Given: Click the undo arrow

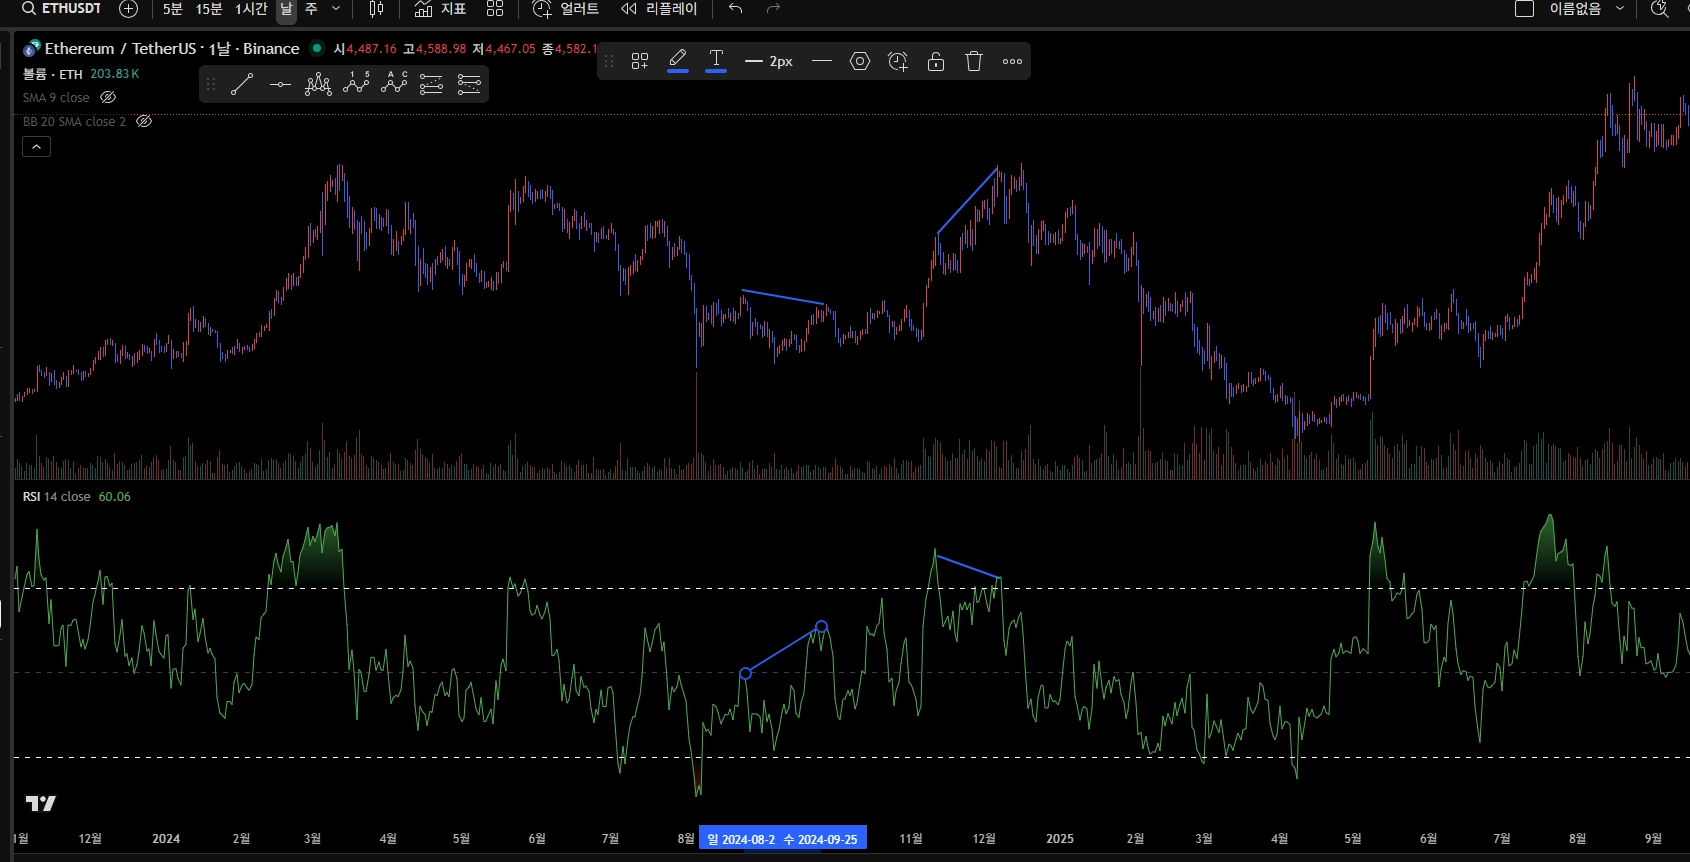Looking at the screenshot, I should (736, 9).
